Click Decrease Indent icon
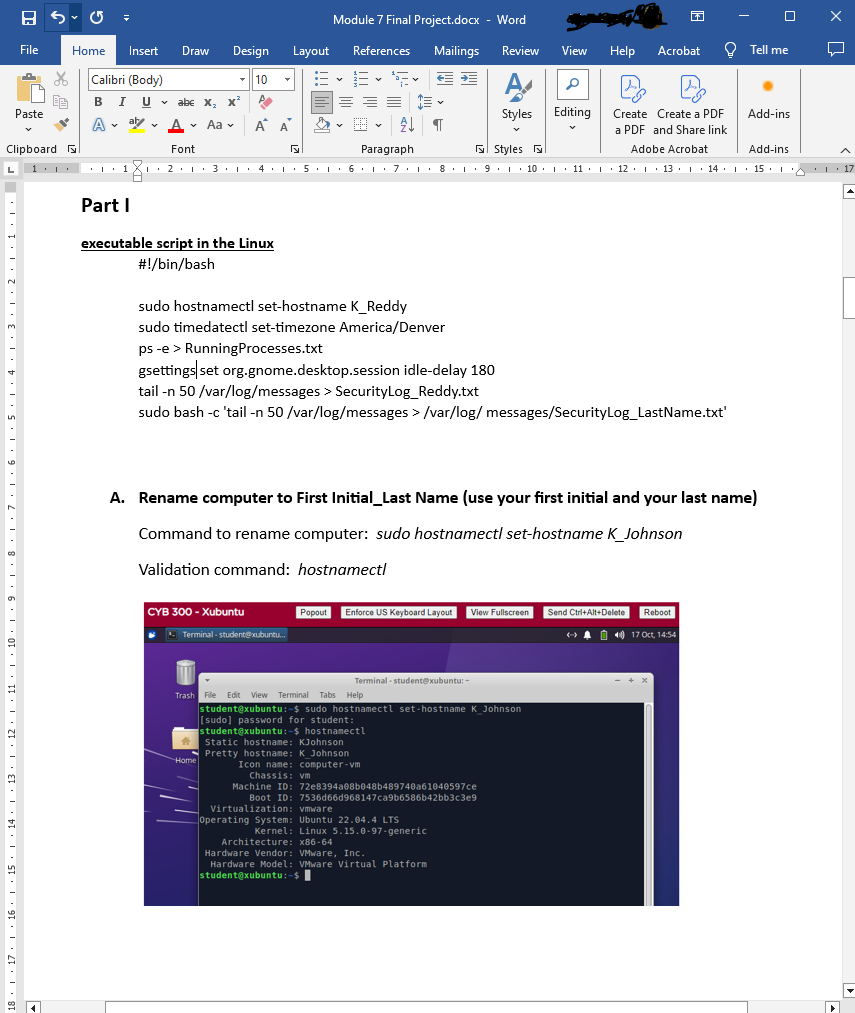 [x=445, y=79]
